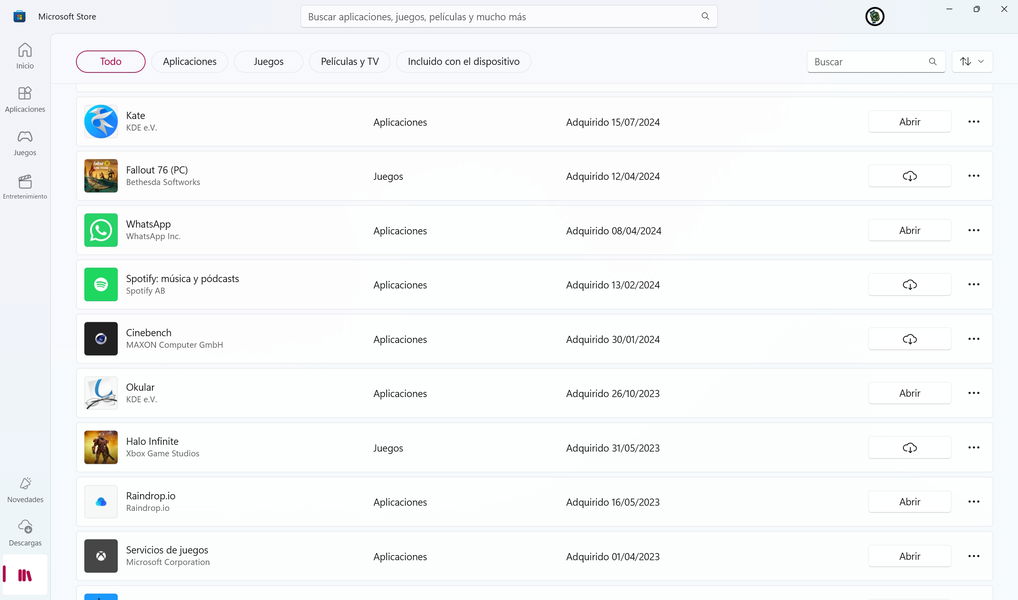Download Spotify via cloud icon

click(x=910, y=284)
